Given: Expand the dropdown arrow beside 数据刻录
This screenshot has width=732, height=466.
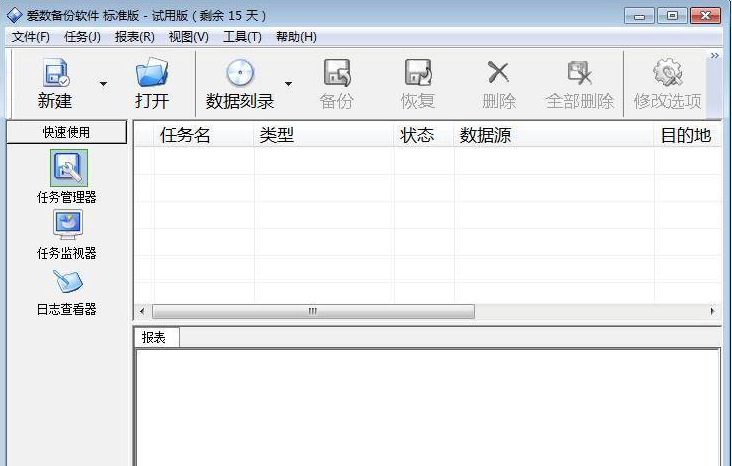Looking at the screenshot, I should (289, 84).
